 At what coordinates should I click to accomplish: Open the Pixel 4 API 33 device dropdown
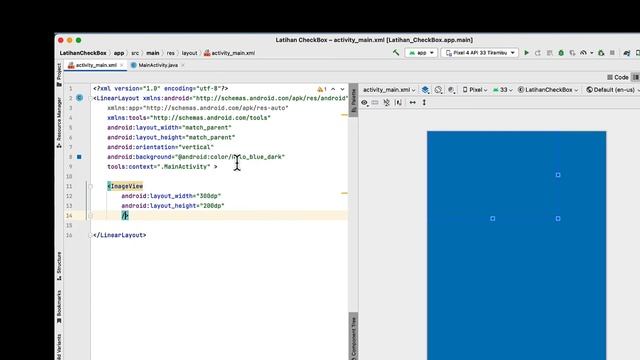pyautogui.click(x=480, y=53)
